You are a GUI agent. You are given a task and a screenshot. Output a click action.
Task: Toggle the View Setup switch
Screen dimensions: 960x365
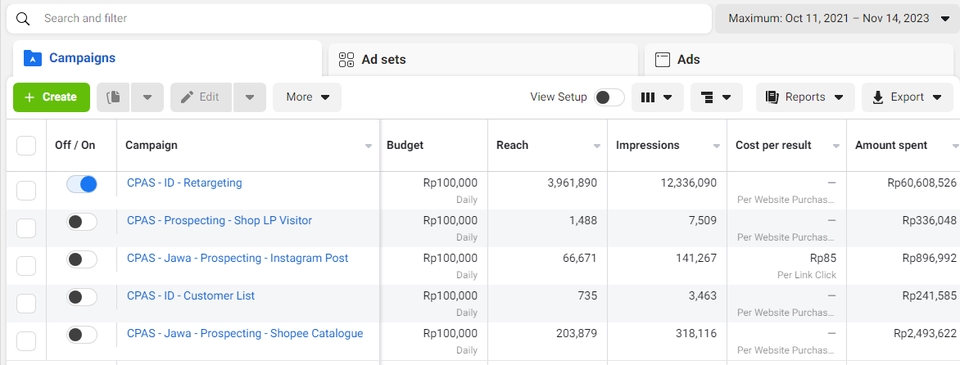point(609,97)
